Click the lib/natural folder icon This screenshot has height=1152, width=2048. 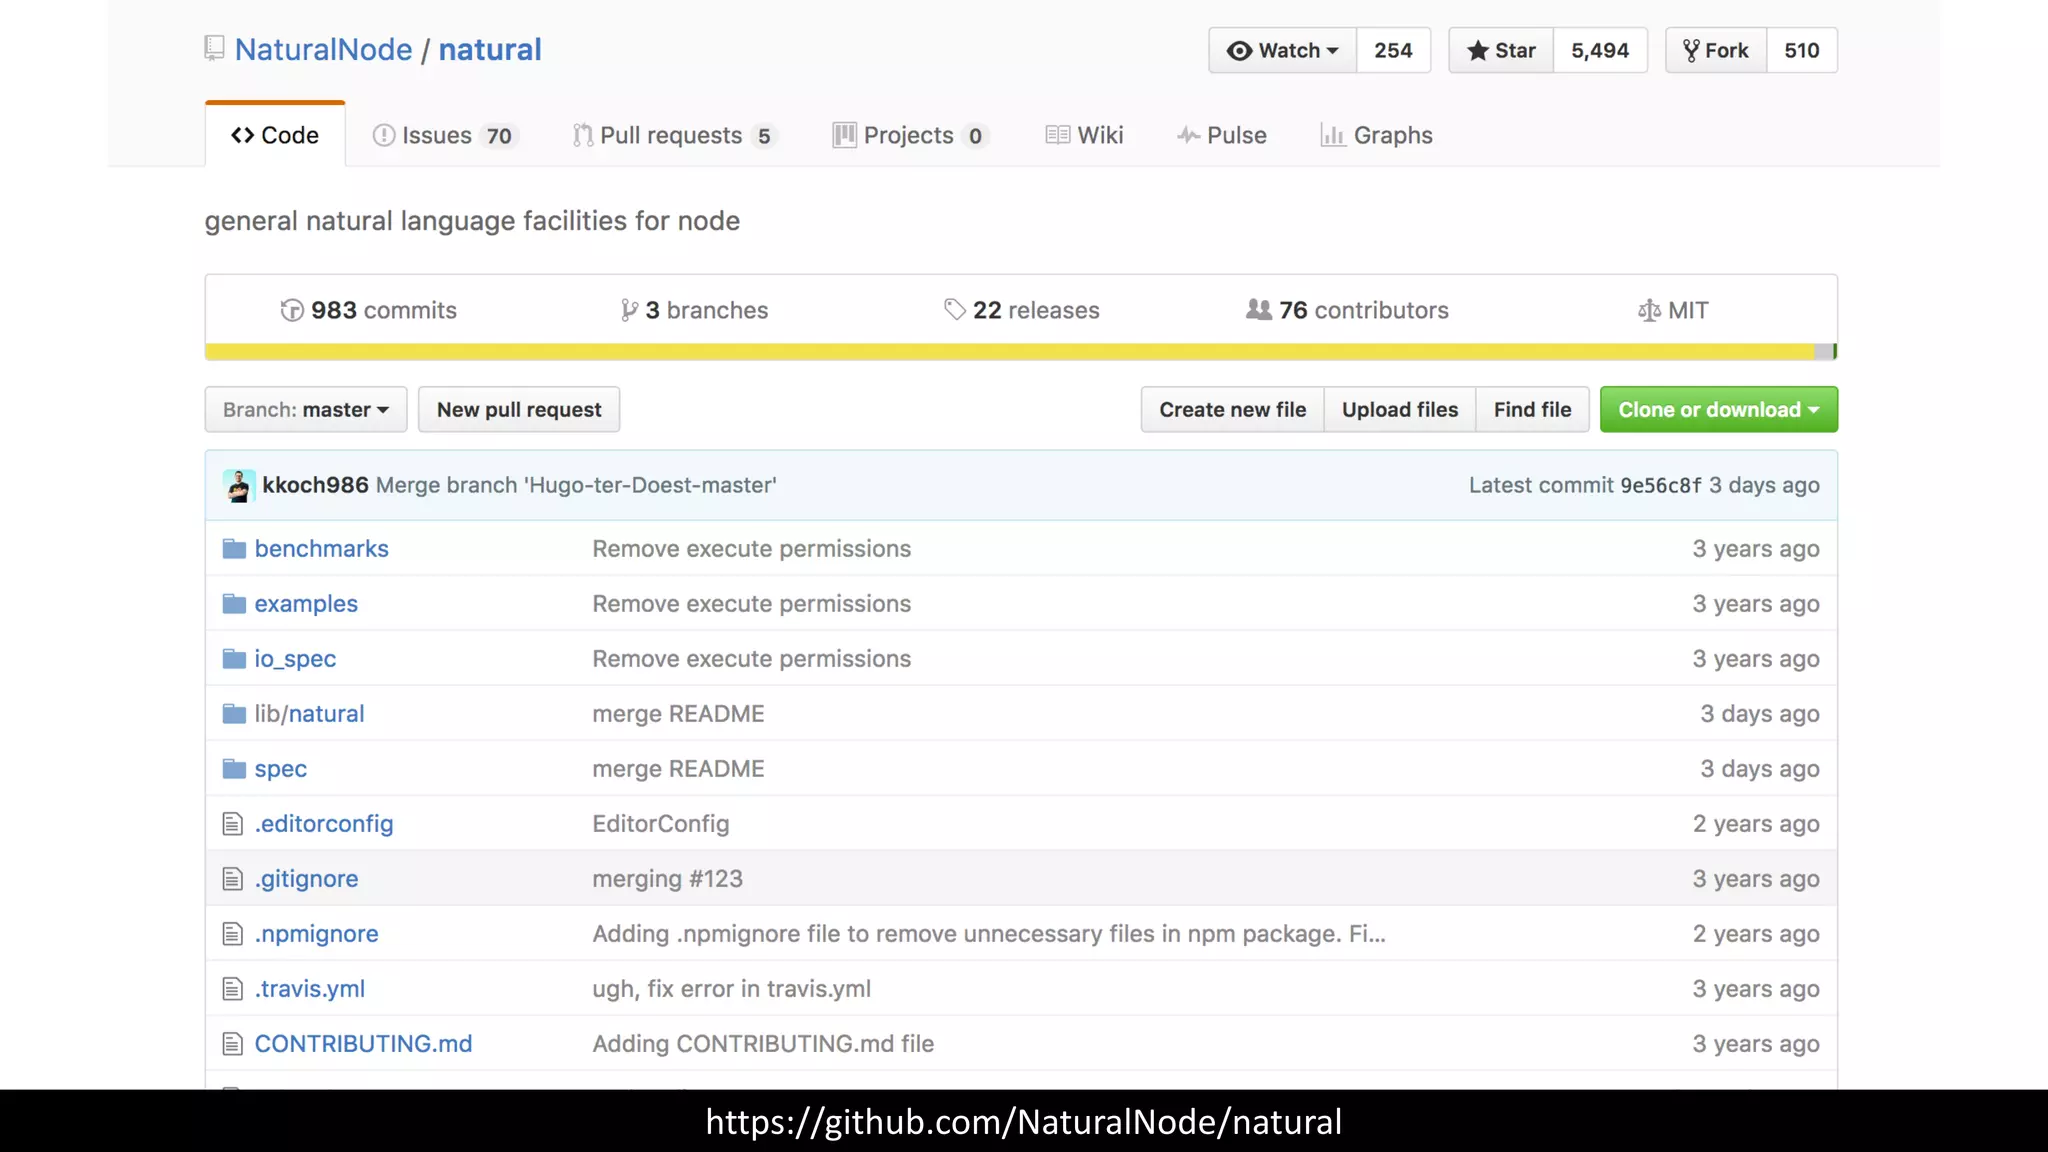point(234,713)
